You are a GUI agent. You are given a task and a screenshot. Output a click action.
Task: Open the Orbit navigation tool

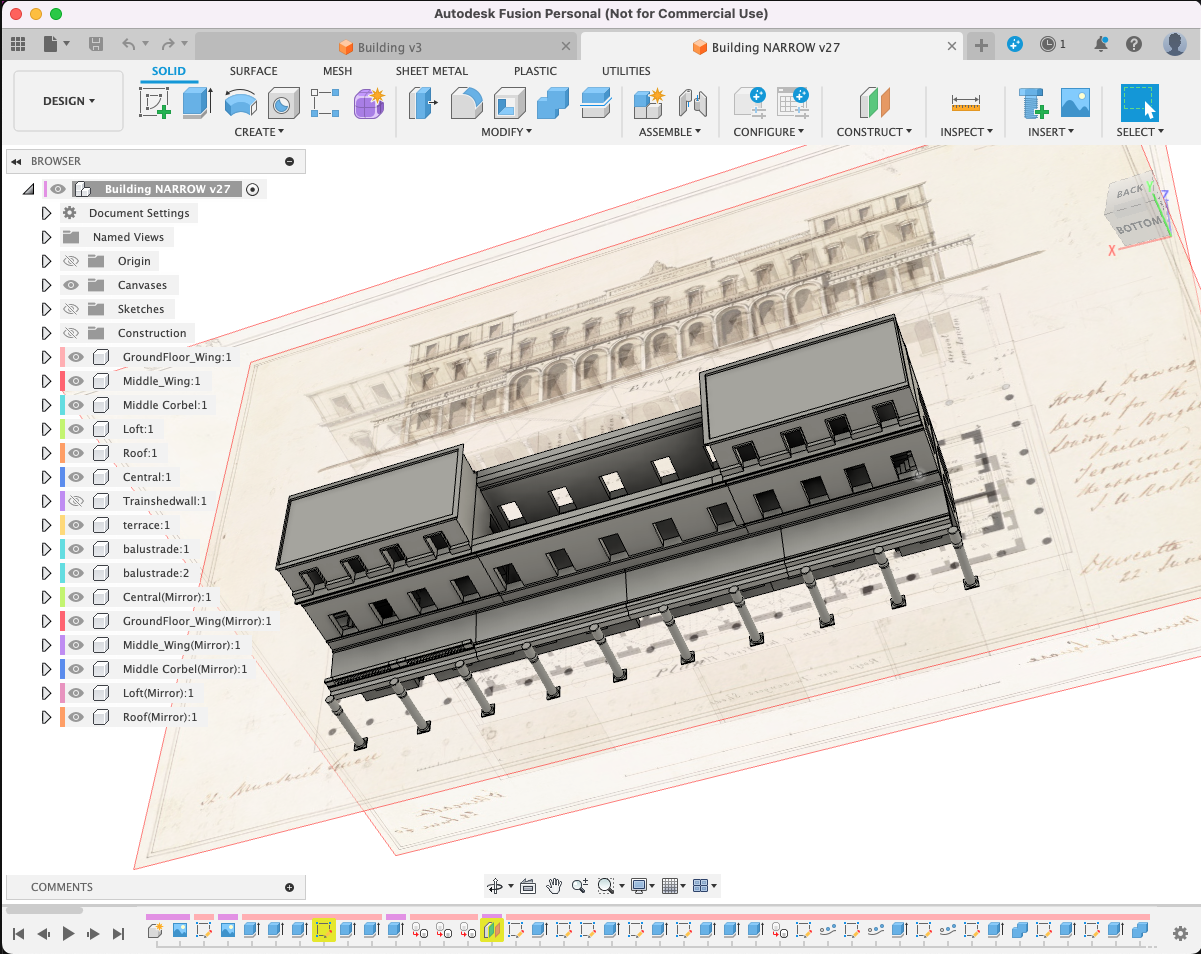pos(494,886)
